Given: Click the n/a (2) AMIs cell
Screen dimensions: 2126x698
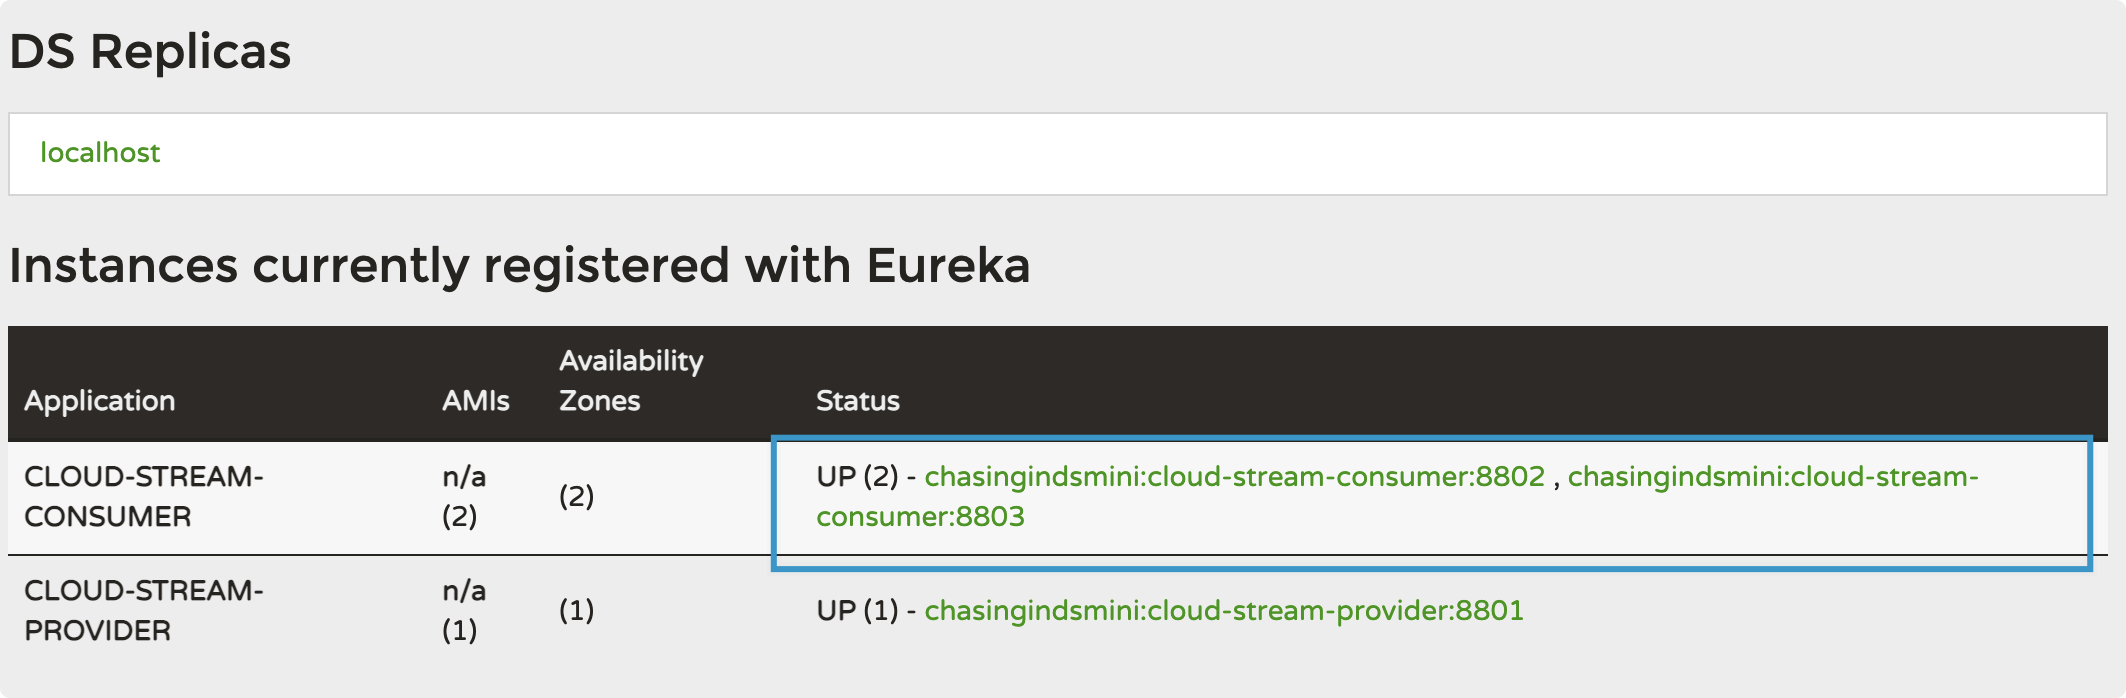Looking at the screenshot, I should [x=463, y=497].
